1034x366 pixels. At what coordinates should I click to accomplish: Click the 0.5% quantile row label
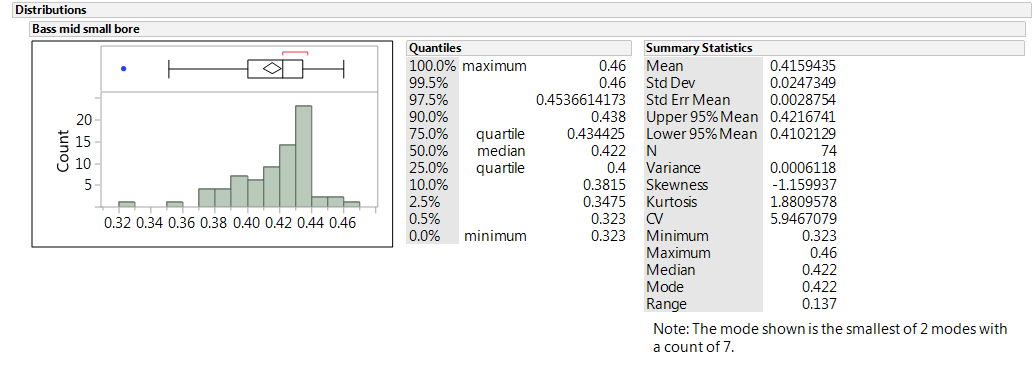coord(425,219)
